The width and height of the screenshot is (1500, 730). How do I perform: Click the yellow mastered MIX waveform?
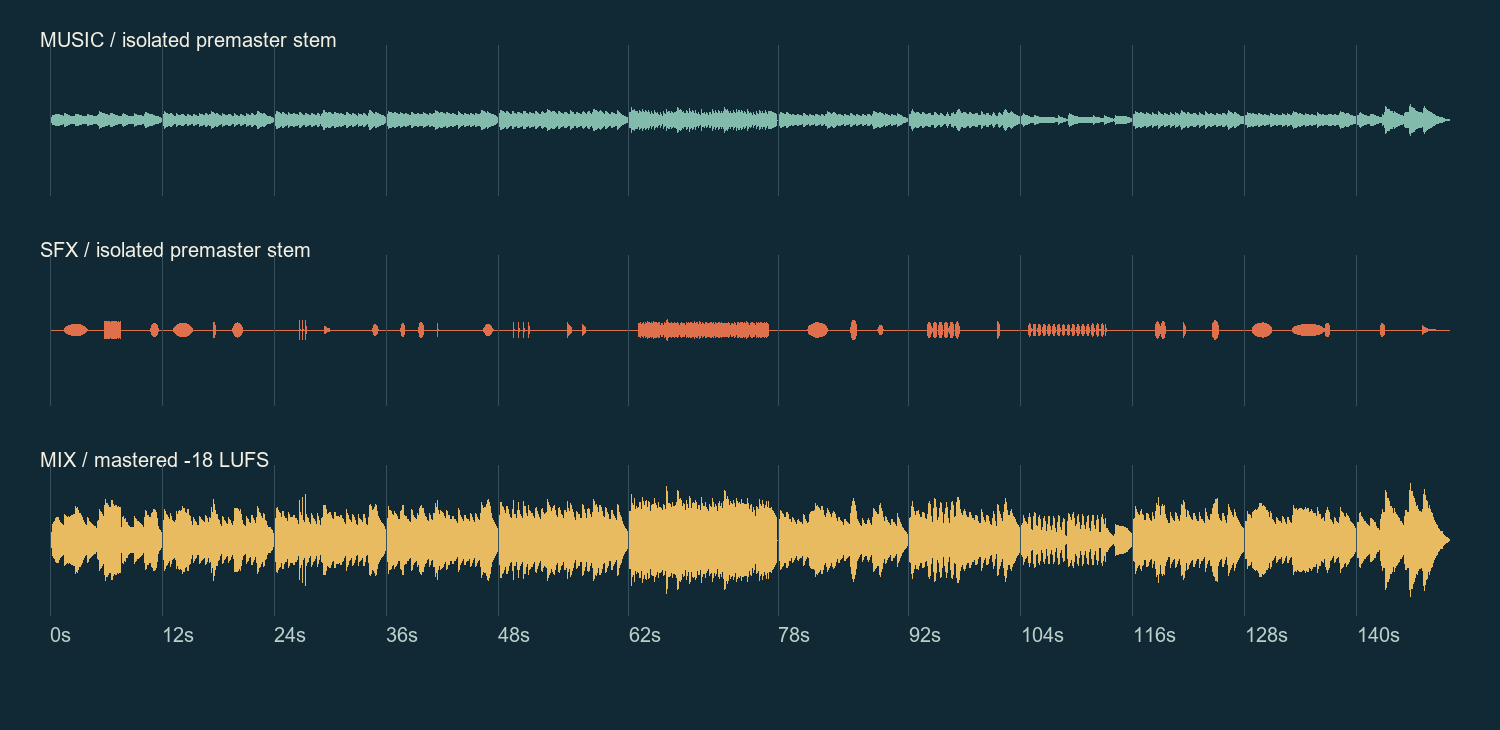coord(750,540)
